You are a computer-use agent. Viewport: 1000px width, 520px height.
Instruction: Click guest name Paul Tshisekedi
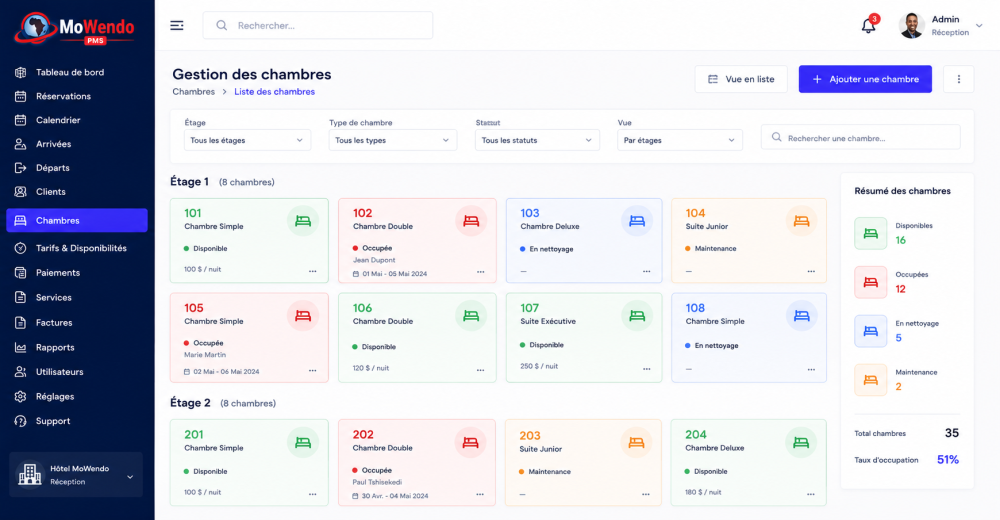[x=377, y=482]
